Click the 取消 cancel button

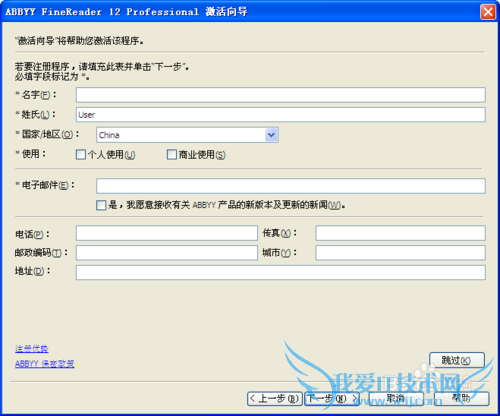coord(396,399)
